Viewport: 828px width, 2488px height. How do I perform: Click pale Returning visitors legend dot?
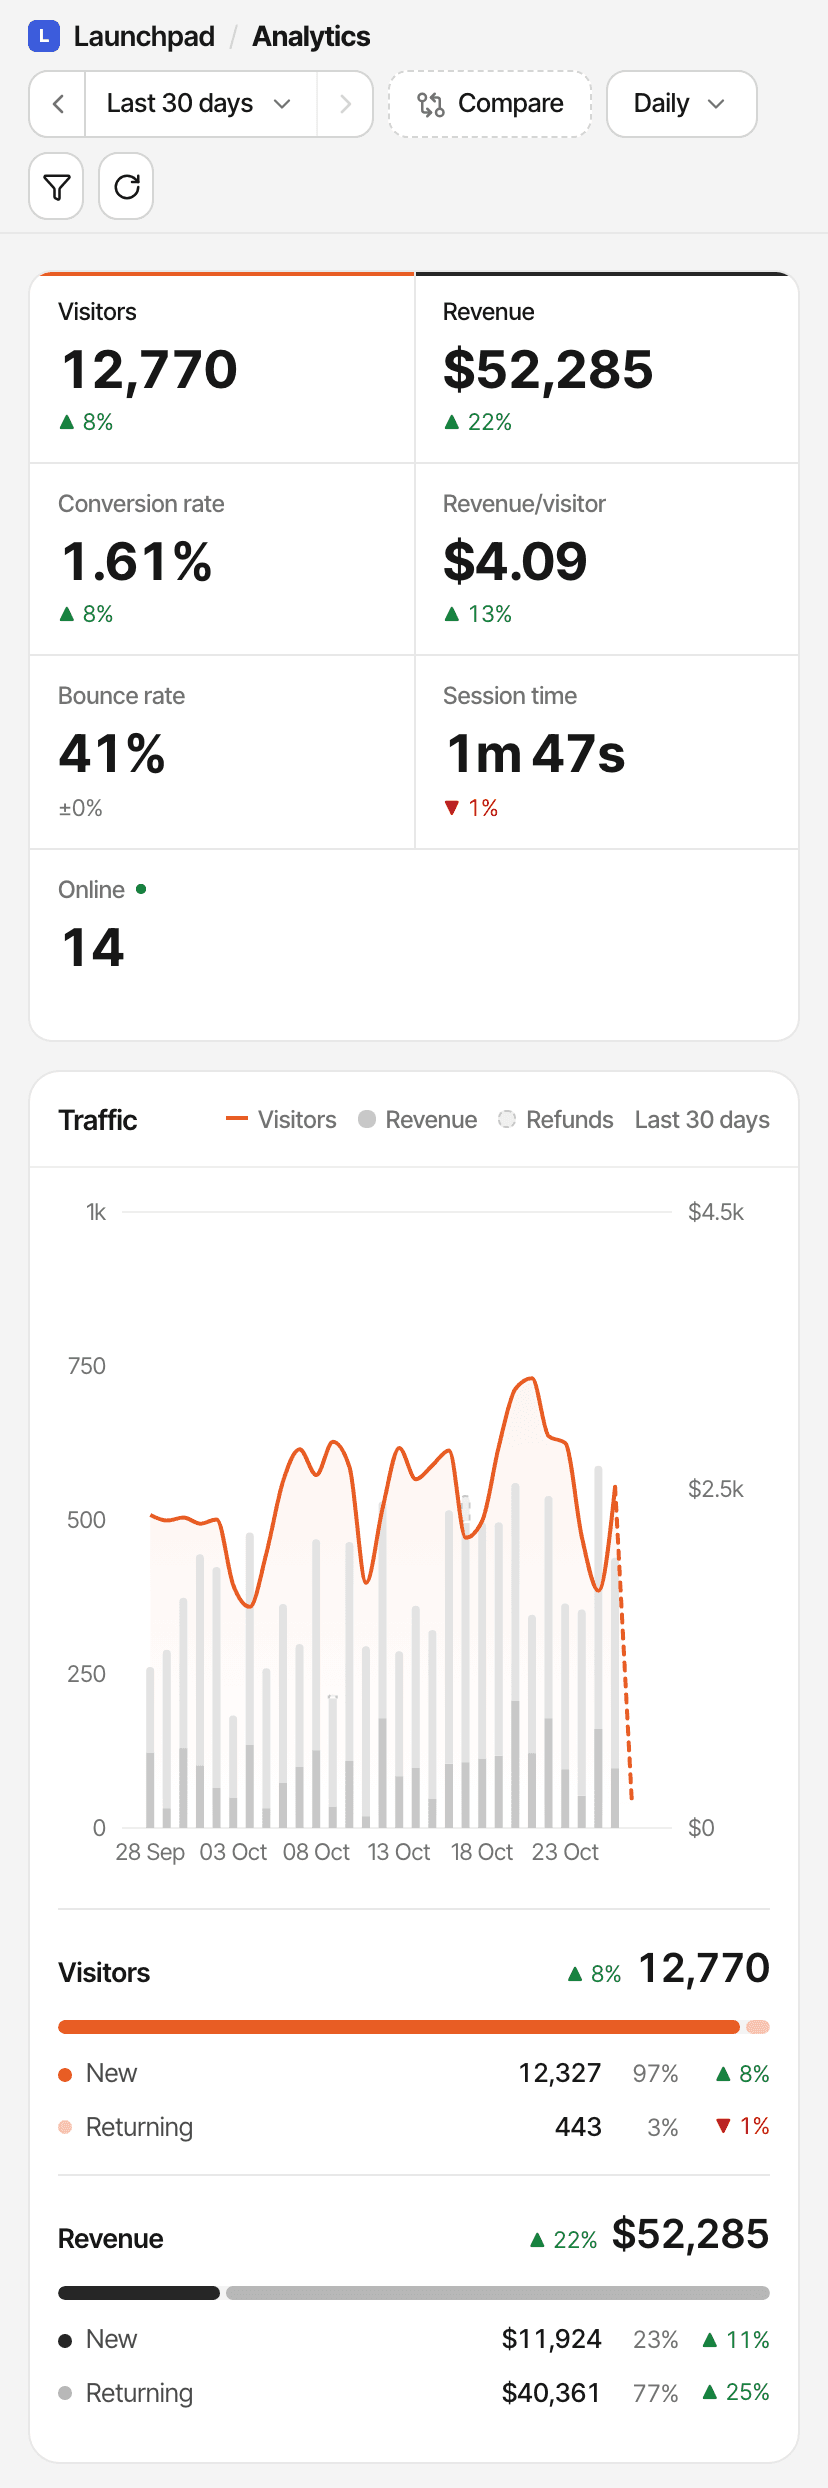pos(65,2127)
